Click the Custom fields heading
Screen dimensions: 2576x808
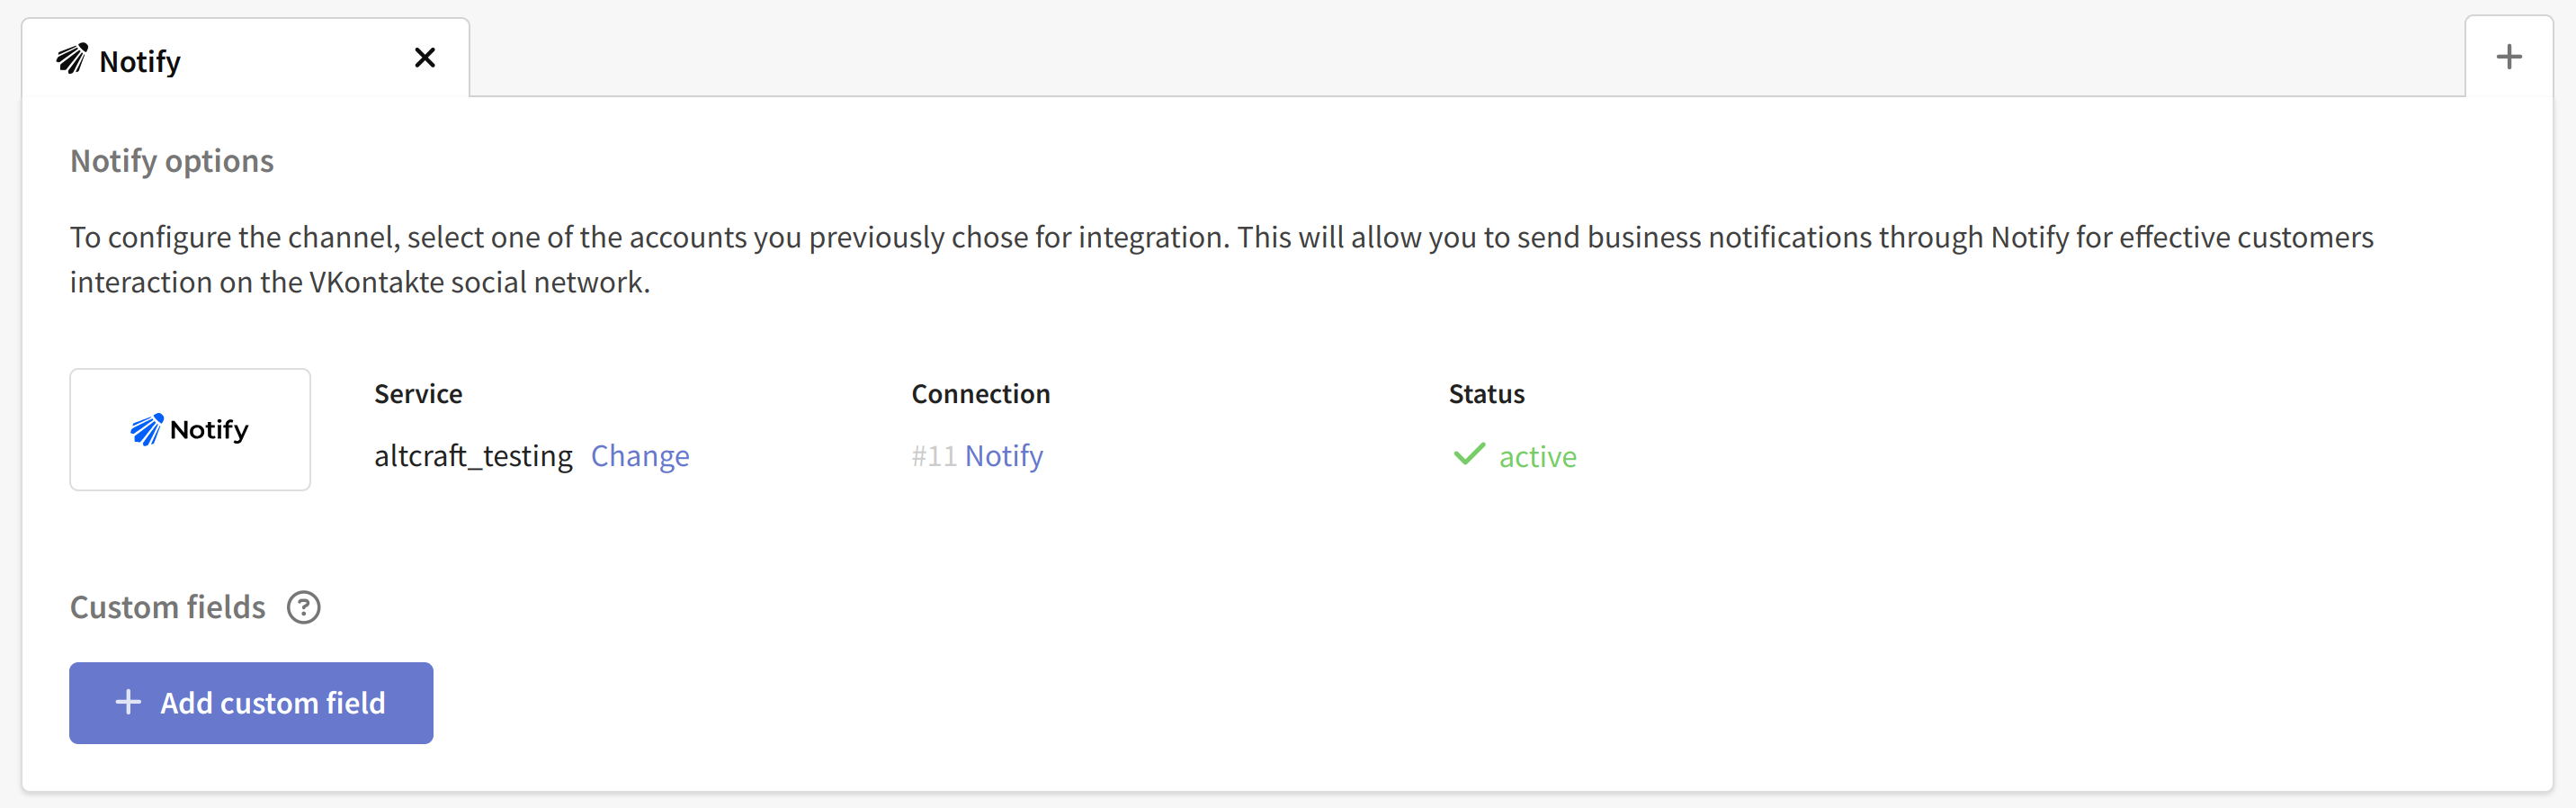click(168, 607)
